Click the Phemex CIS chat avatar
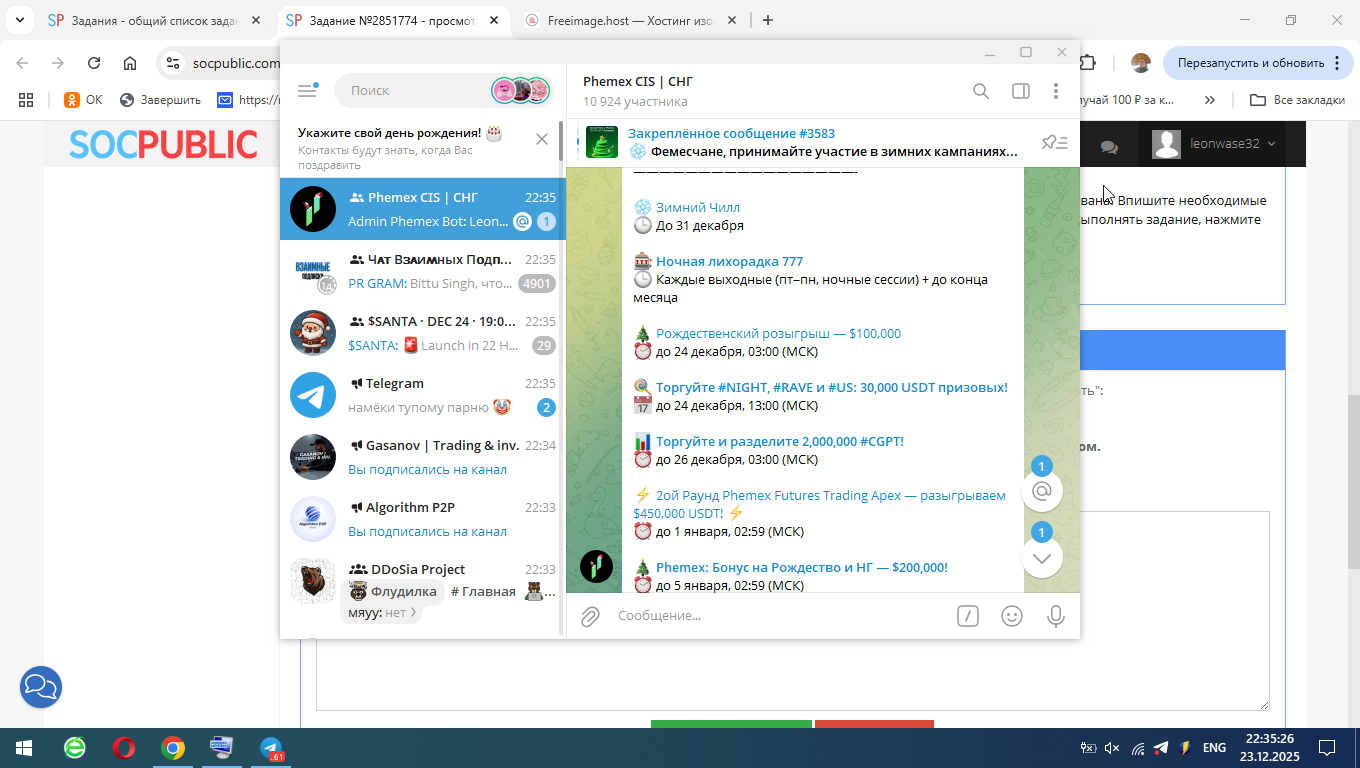1360x768 pixels. (313, 209)
